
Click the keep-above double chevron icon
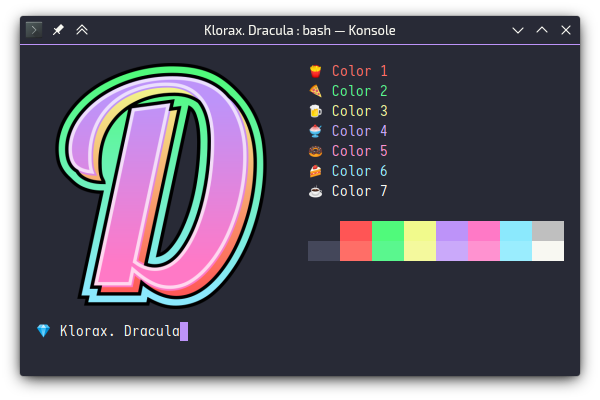pos(82,30)
